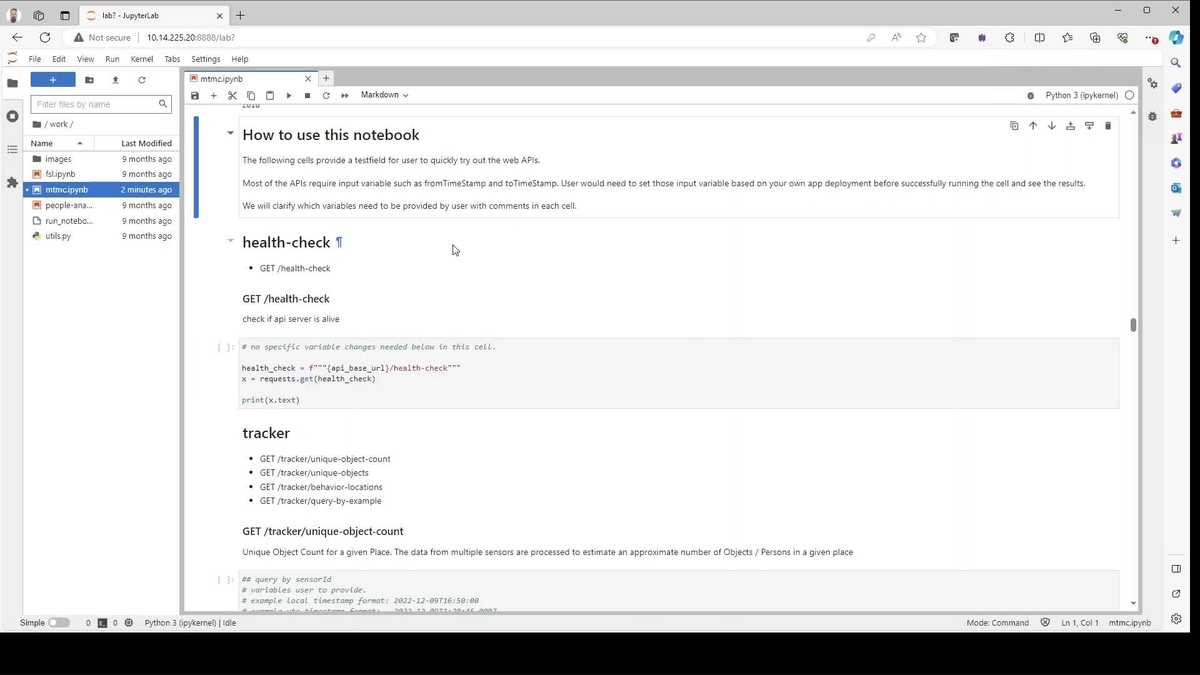The image size is (1200, 675).
Task: Interrupt the kernel using stop icon
Action: 307,96
